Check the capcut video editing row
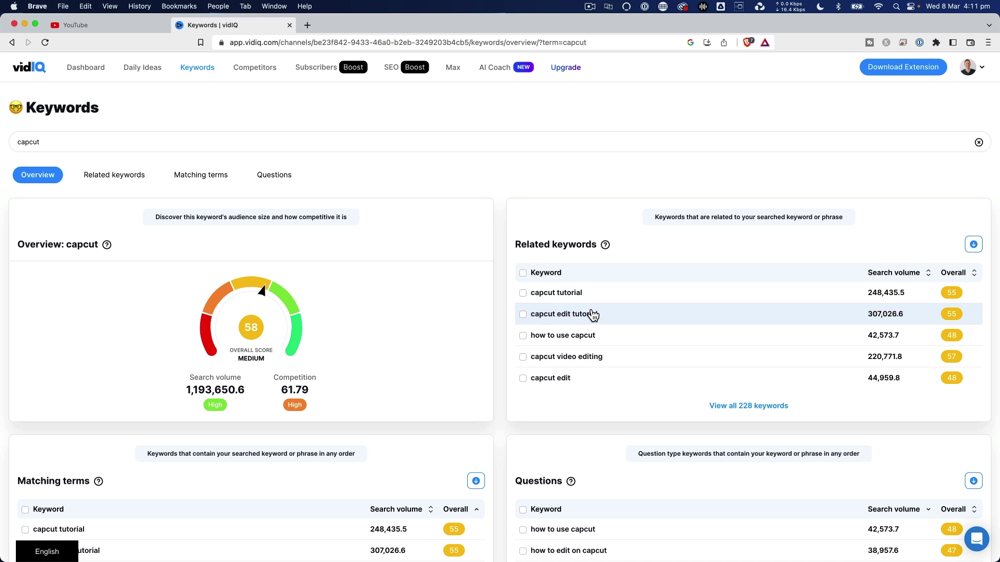This screenshot has height=562, width=1000. 523,357
